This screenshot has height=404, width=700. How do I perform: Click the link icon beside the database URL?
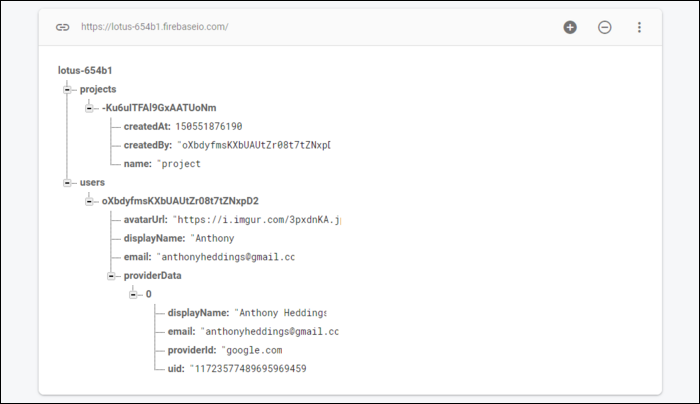(62, 27)
